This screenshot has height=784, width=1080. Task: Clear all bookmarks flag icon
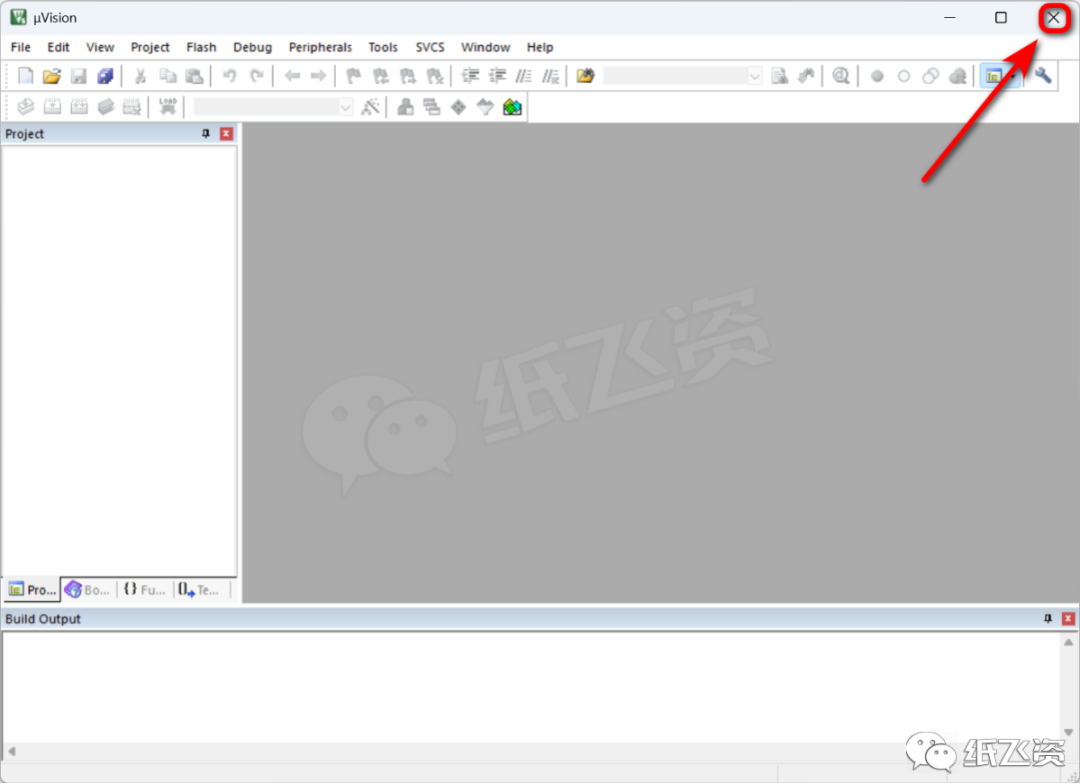[x=435, y=76]
